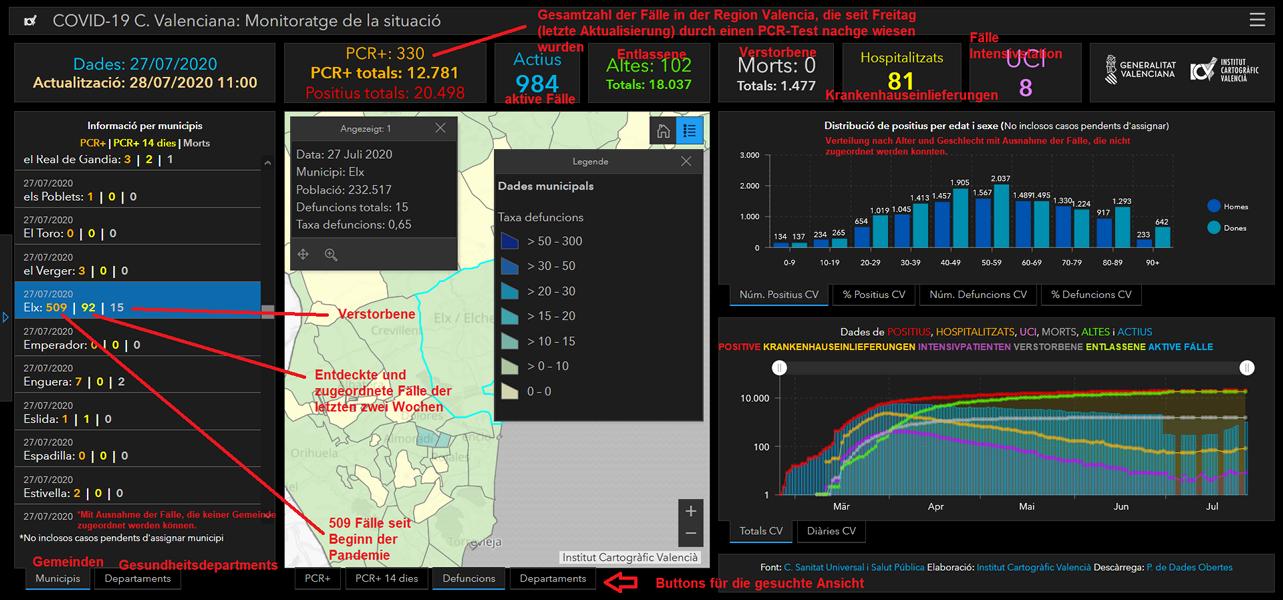Close the Legende panel
The image size is (1283, 600).
click(686, 161)
